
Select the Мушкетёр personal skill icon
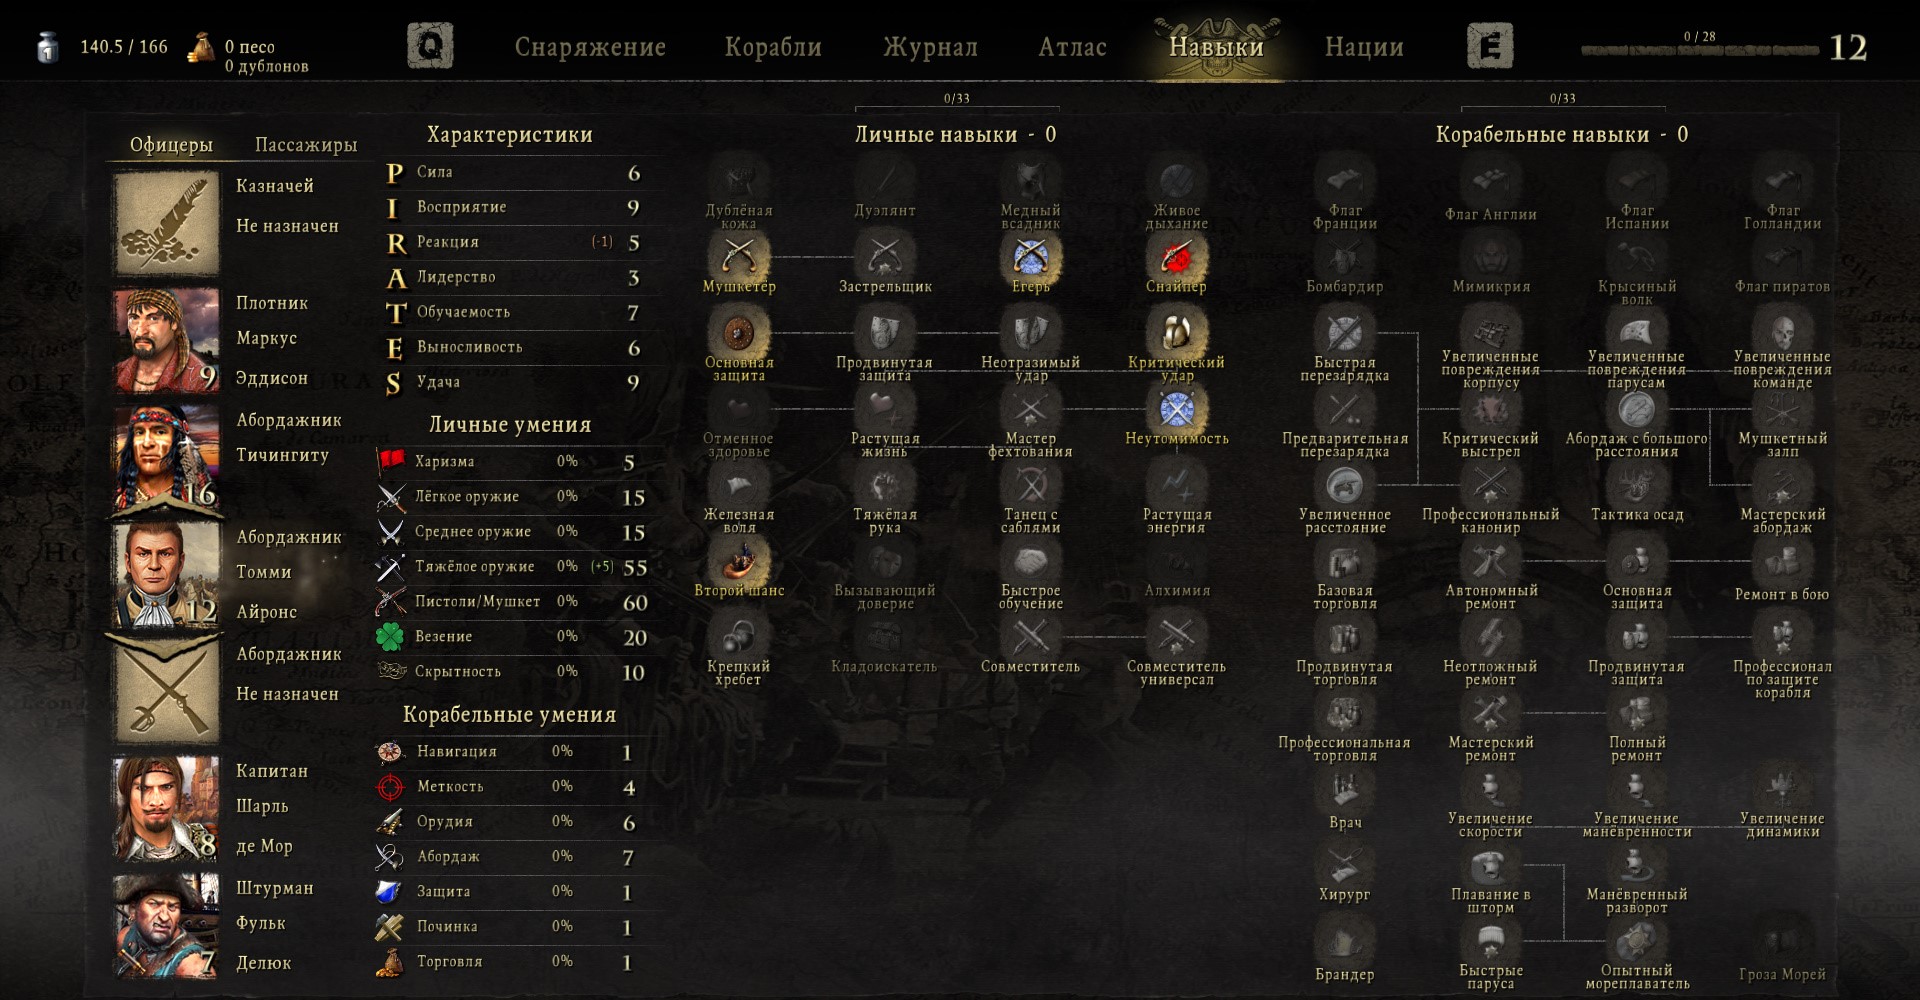coord(739,257)
